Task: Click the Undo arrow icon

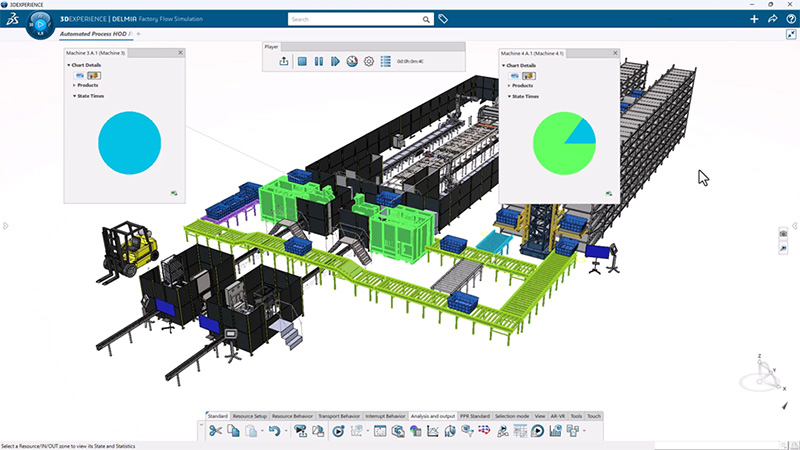Action: 273,431
